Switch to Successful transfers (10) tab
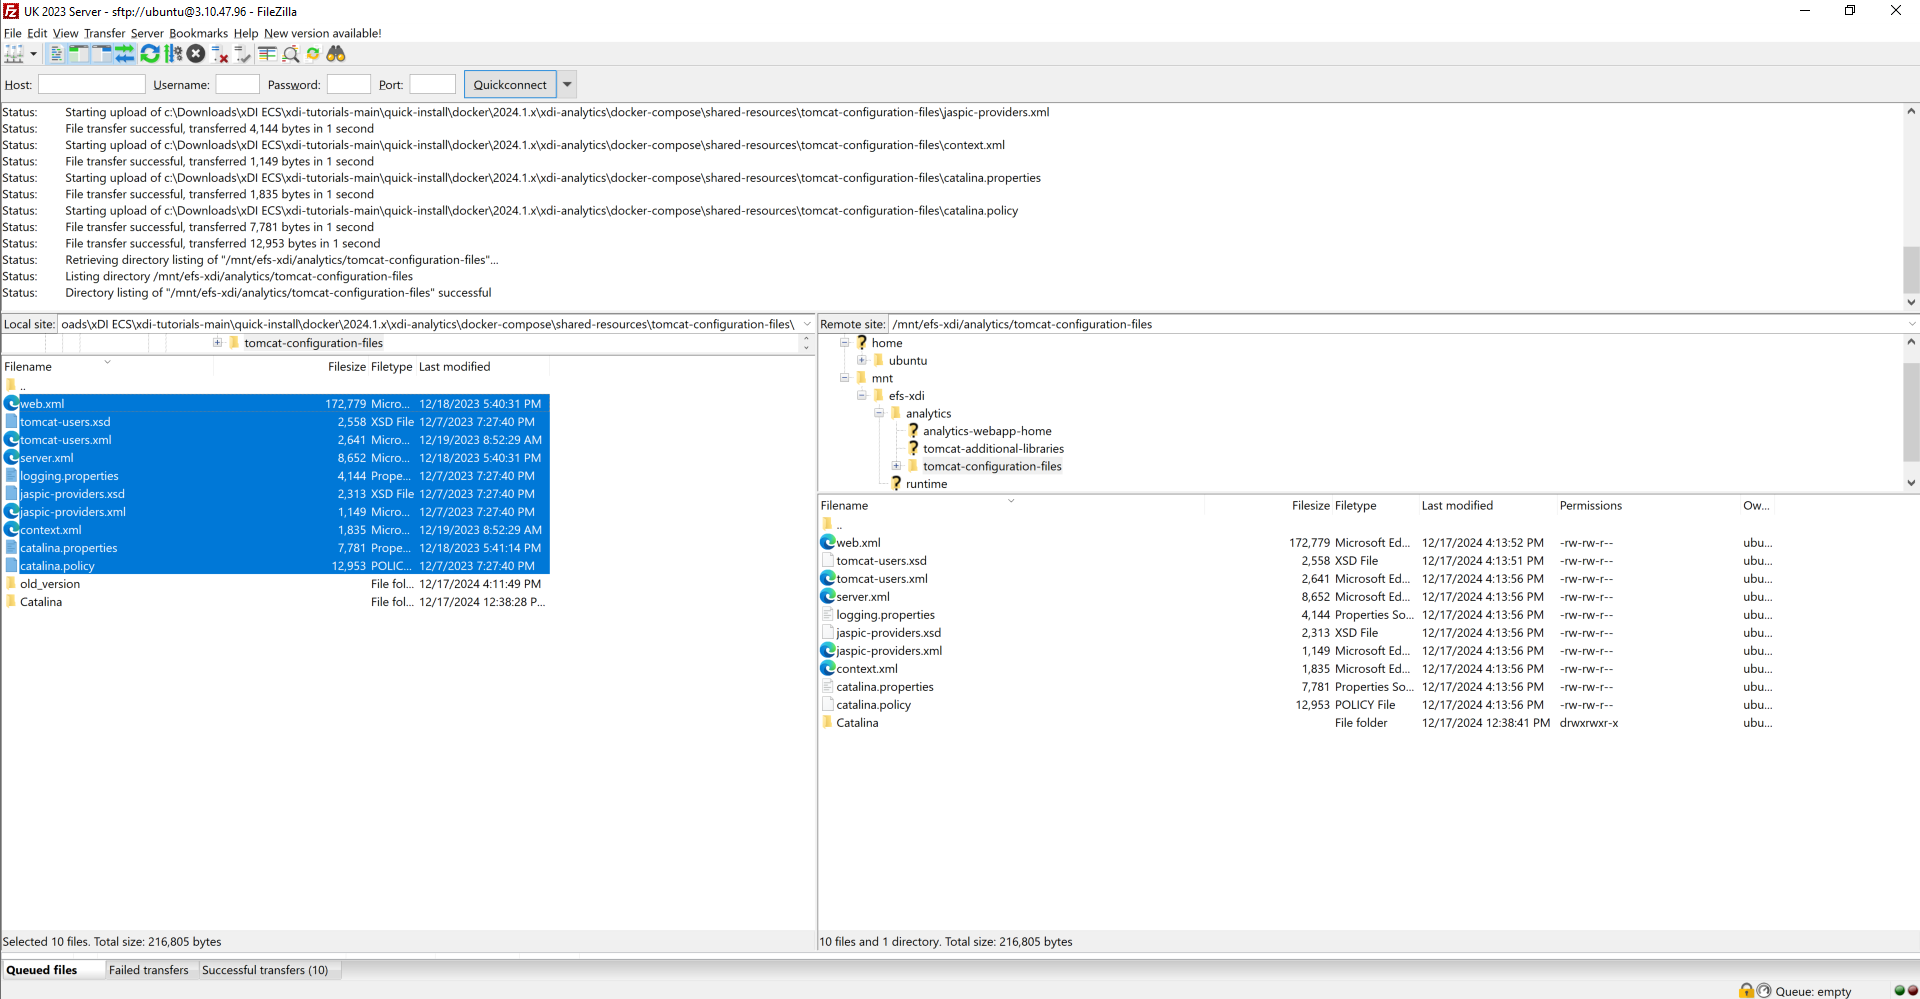The width and height of the screenshot is (1920, 999). 265,970
